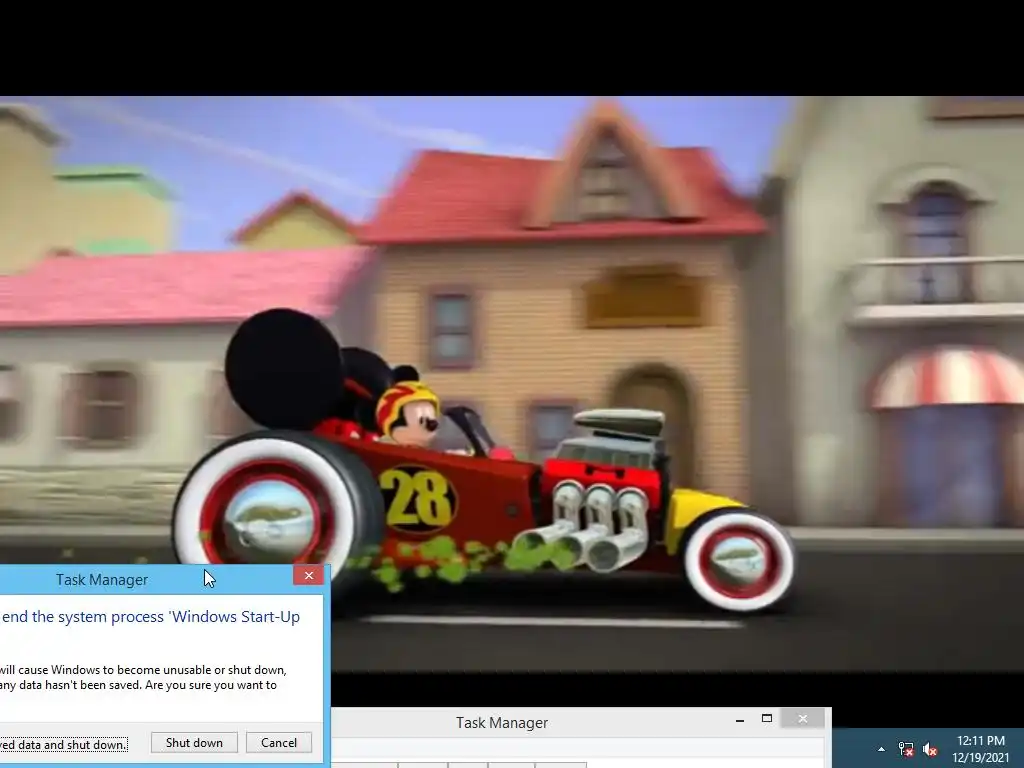Close the Task Manager confirmation dialog
Image resolution: width=1024 pixels, height=768 pixels.
coord(308,575)
